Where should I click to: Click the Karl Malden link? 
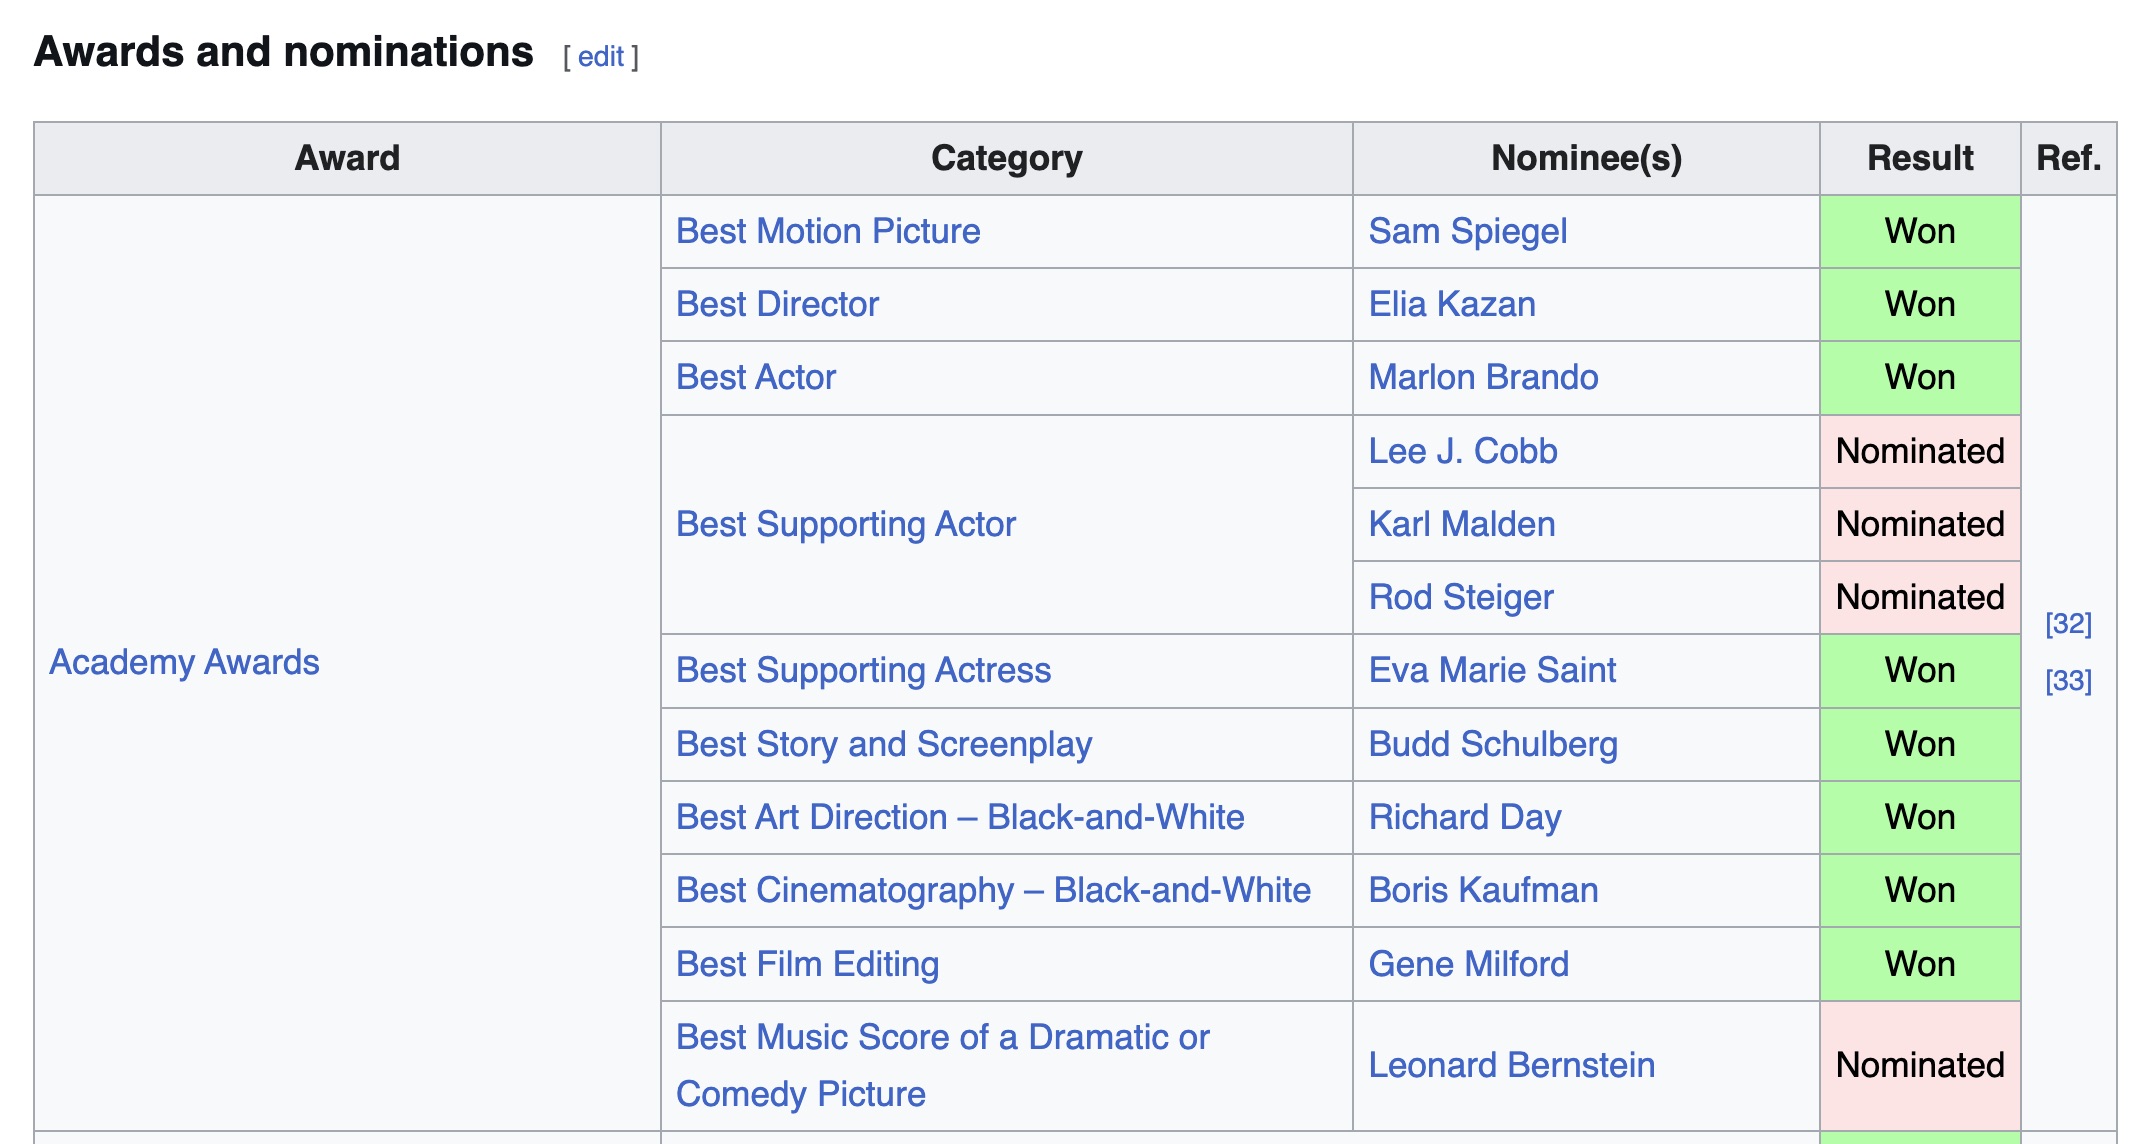click(x=1461, y=524)
